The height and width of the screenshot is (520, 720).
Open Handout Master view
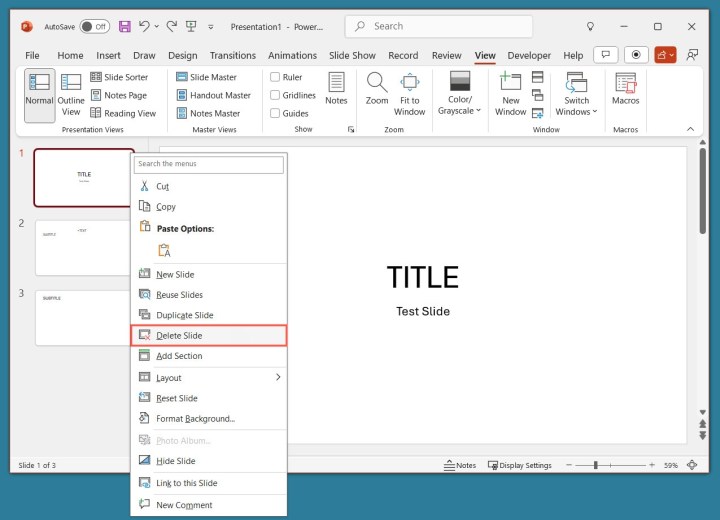coord(214,95)
